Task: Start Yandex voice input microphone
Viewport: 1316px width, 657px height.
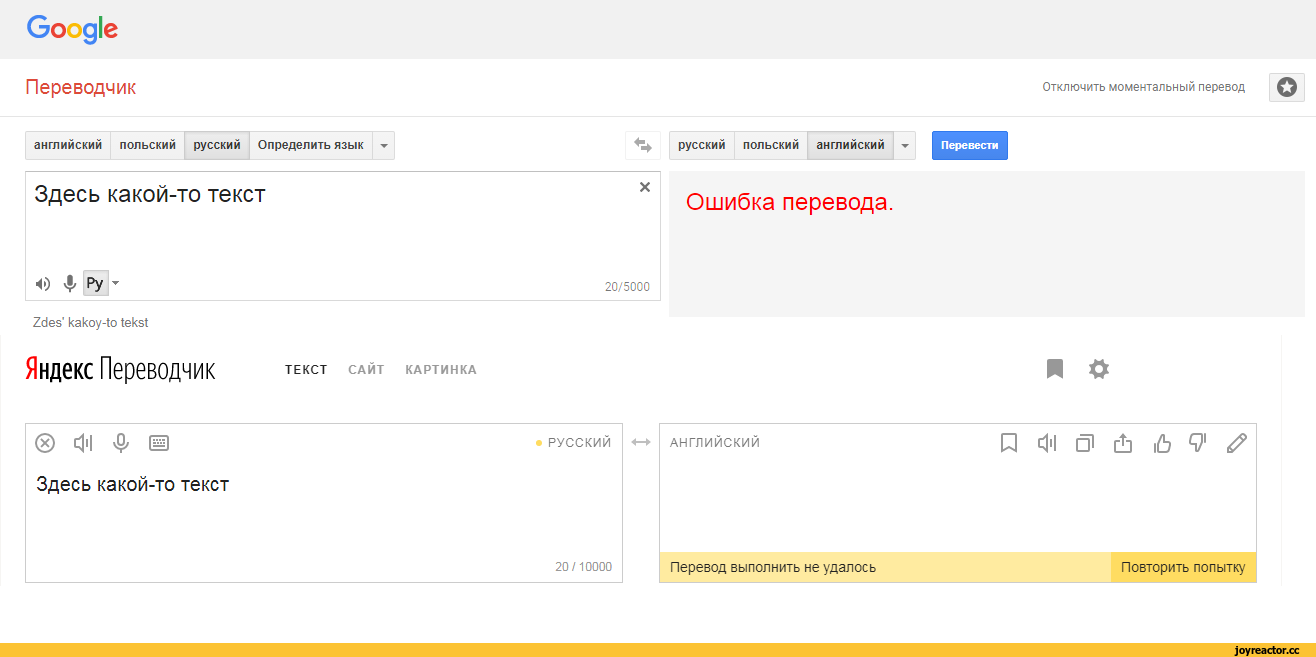Action: (x=121, y=443)
